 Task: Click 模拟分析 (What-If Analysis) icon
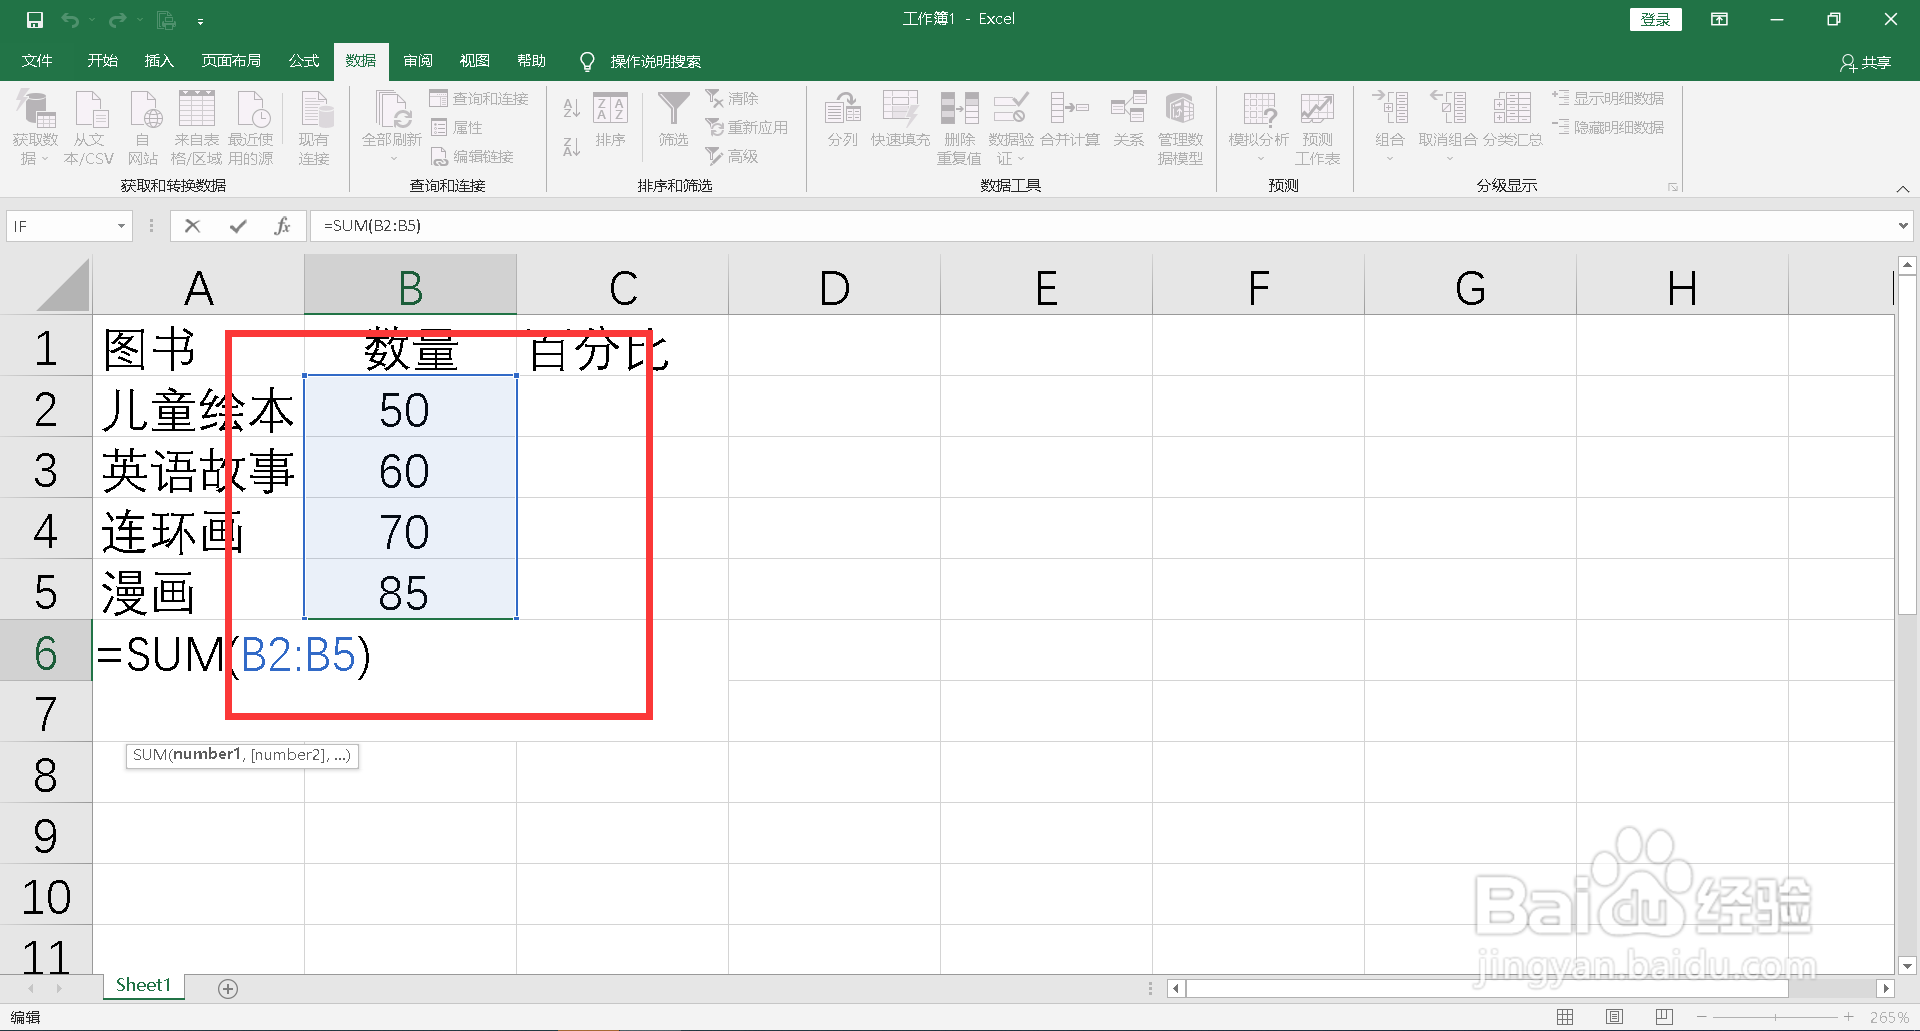pos(1259,108)
